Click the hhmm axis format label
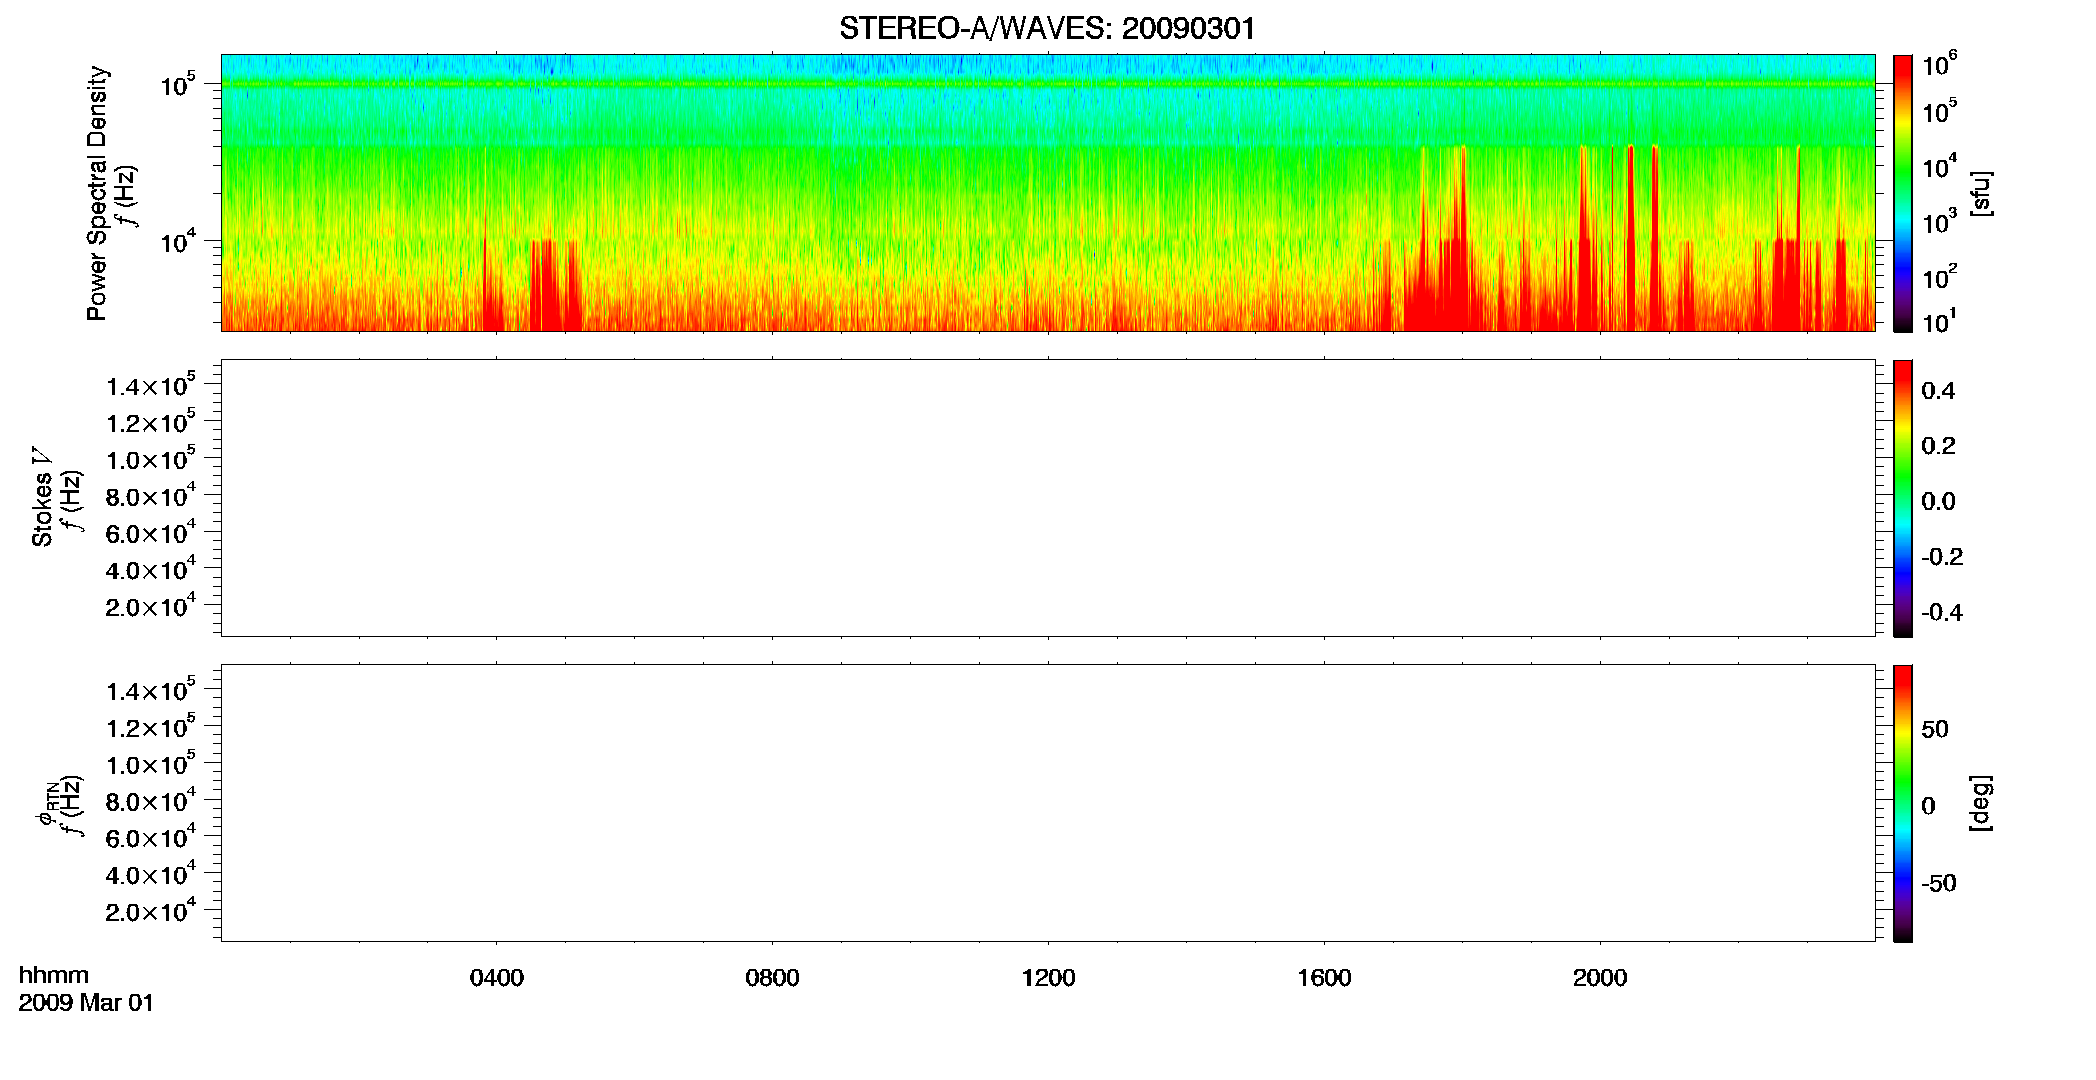This screenshot has height=1080, width=2096. point(54,975)
